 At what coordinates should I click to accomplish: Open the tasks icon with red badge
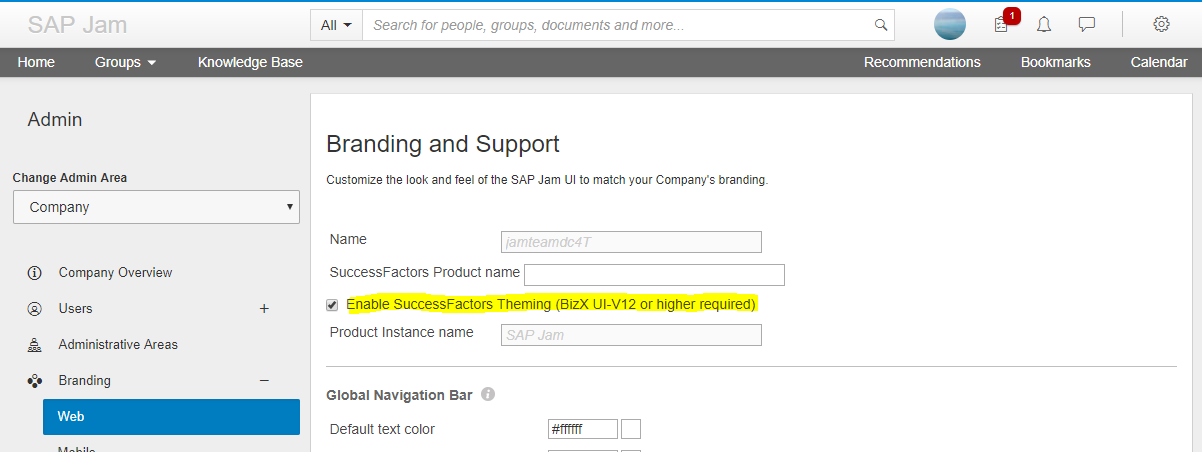1001,25
